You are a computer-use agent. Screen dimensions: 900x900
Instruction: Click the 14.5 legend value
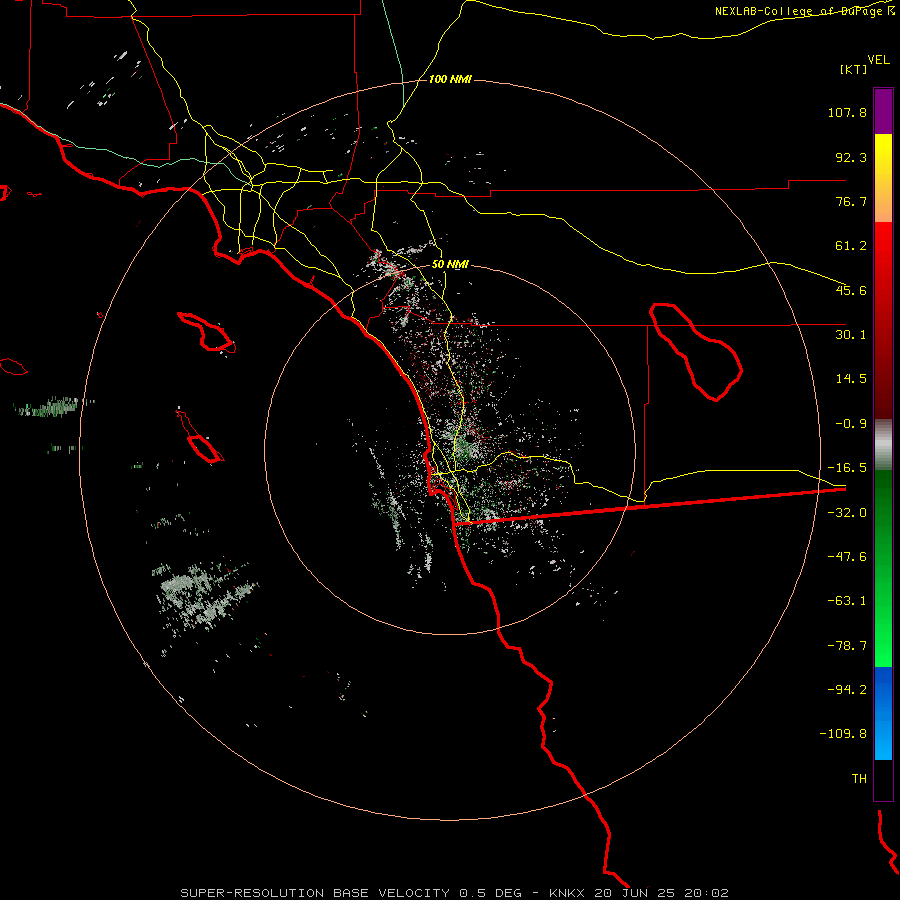(851, 379)
